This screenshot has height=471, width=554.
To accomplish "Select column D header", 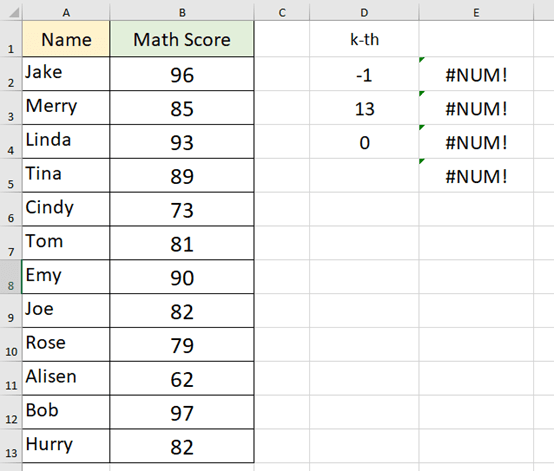I will click(364, 13).
